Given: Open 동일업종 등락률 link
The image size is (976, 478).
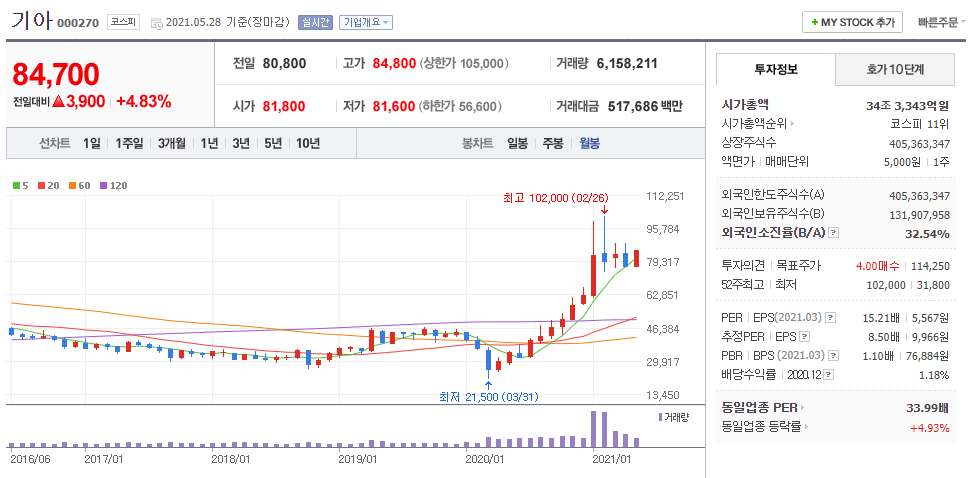Looking at the screenshot, I should (x=765, y=428).
